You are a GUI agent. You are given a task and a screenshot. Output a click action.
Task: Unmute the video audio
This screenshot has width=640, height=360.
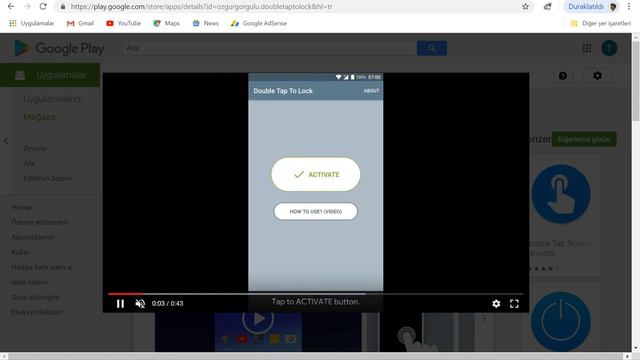click(x=140, y=304)
